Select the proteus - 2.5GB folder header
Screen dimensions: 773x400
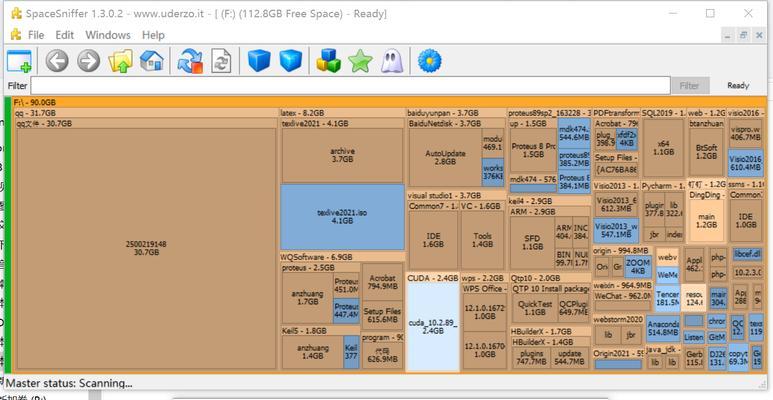(320, 268)
